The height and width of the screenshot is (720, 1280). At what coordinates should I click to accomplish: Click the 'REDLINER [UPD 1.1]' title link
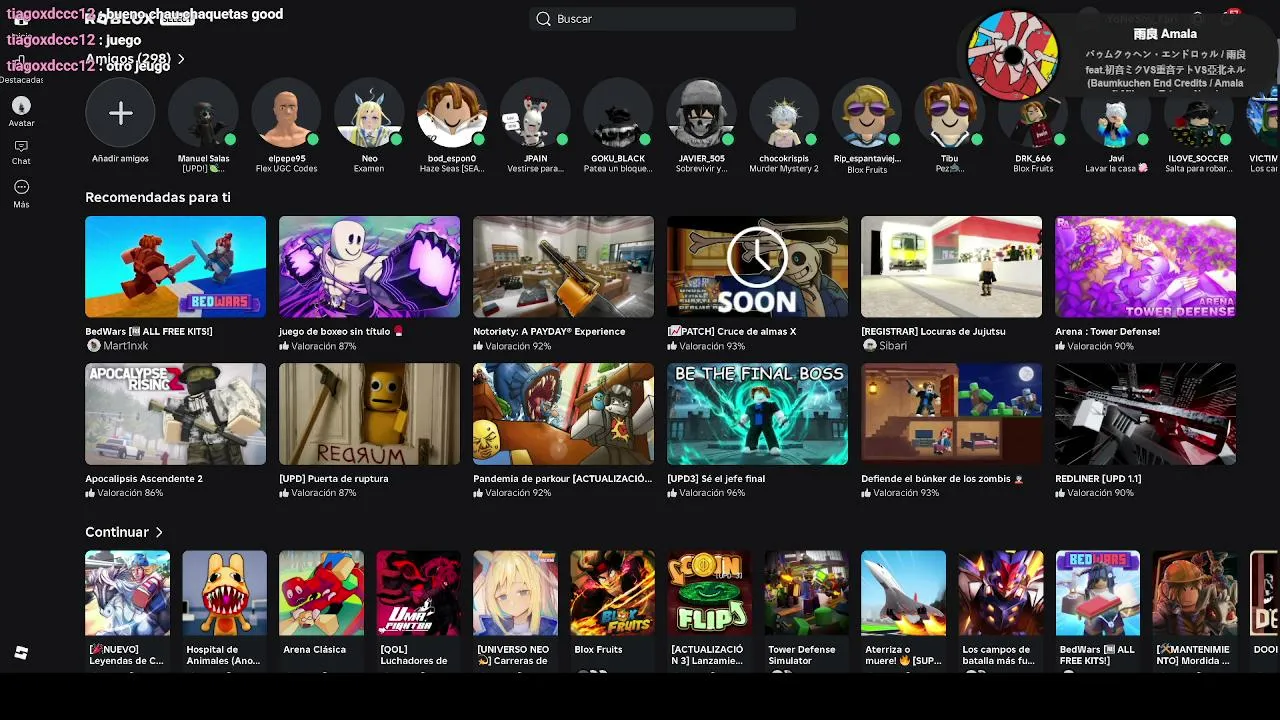(x=1098, y=479)
